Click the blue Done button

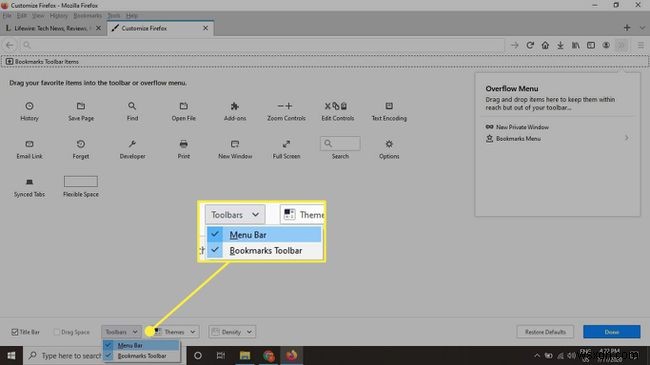click(x=611, y=332)
